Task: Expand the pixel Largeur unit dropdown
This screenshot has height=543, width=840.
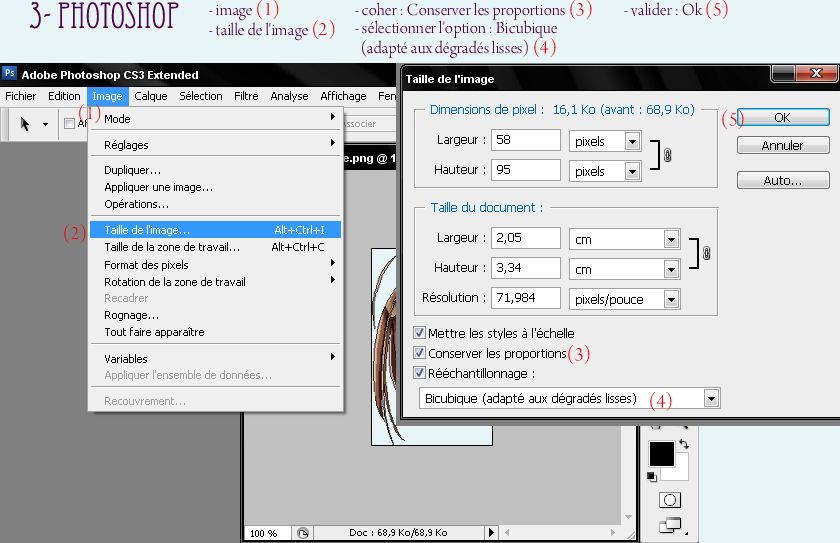Action: click(631, 142)
